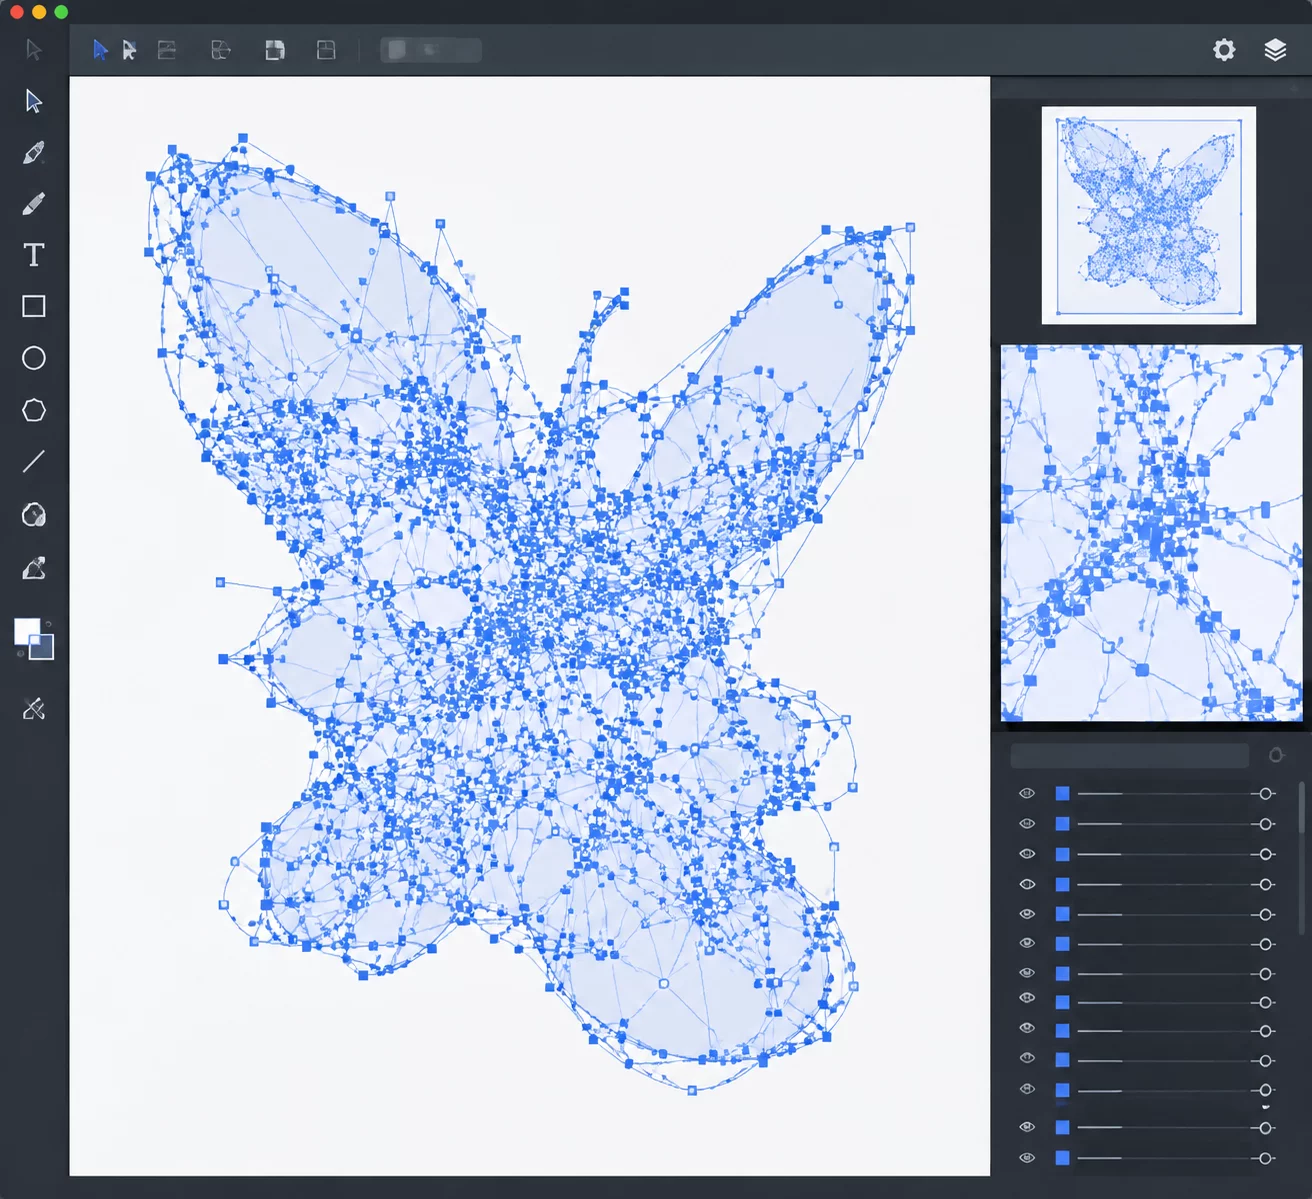Activate the Line tool

(x=33, y=461)
